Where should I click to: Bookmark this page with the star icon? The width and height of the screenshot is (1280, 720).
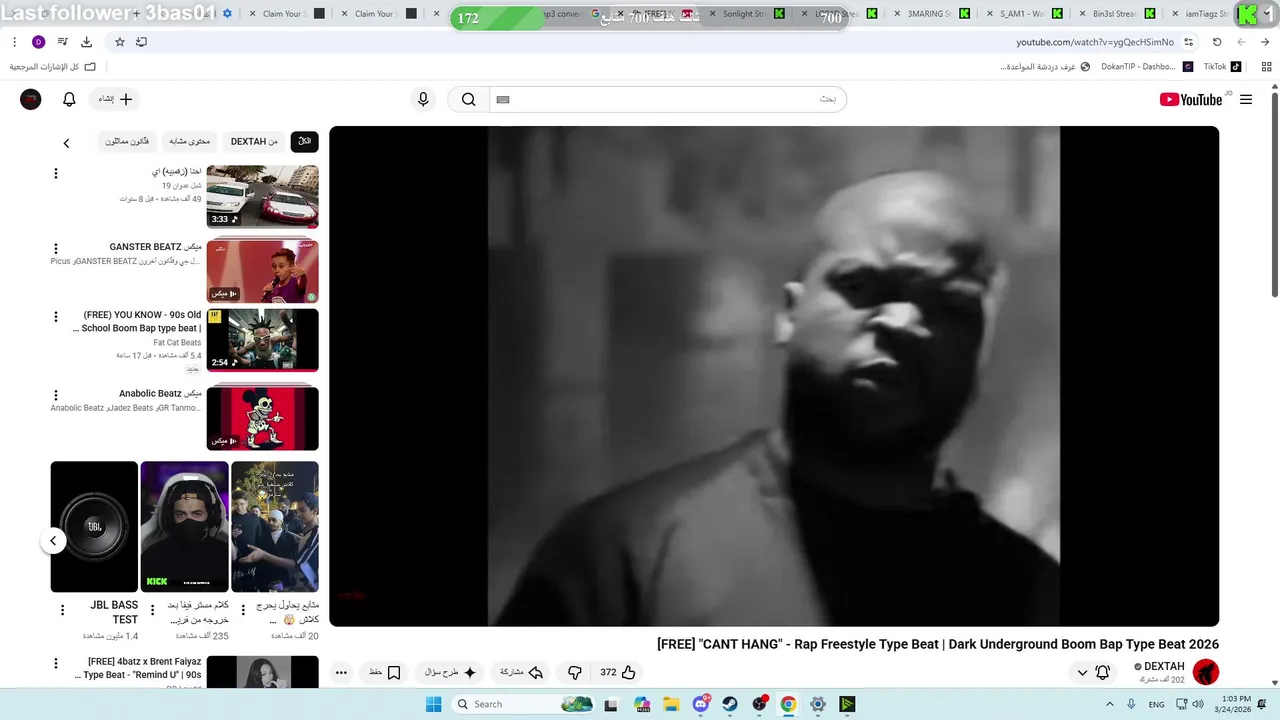(x=120, y=42)
